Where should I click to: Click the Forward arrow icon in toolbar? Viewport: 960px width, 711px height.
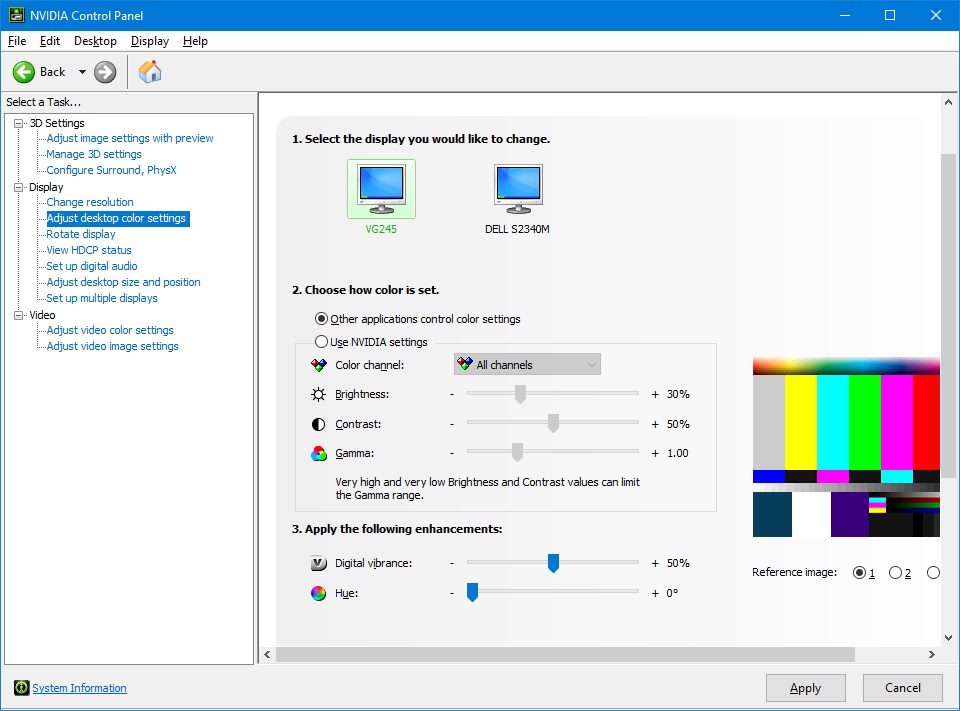click(x=105, y=72)
